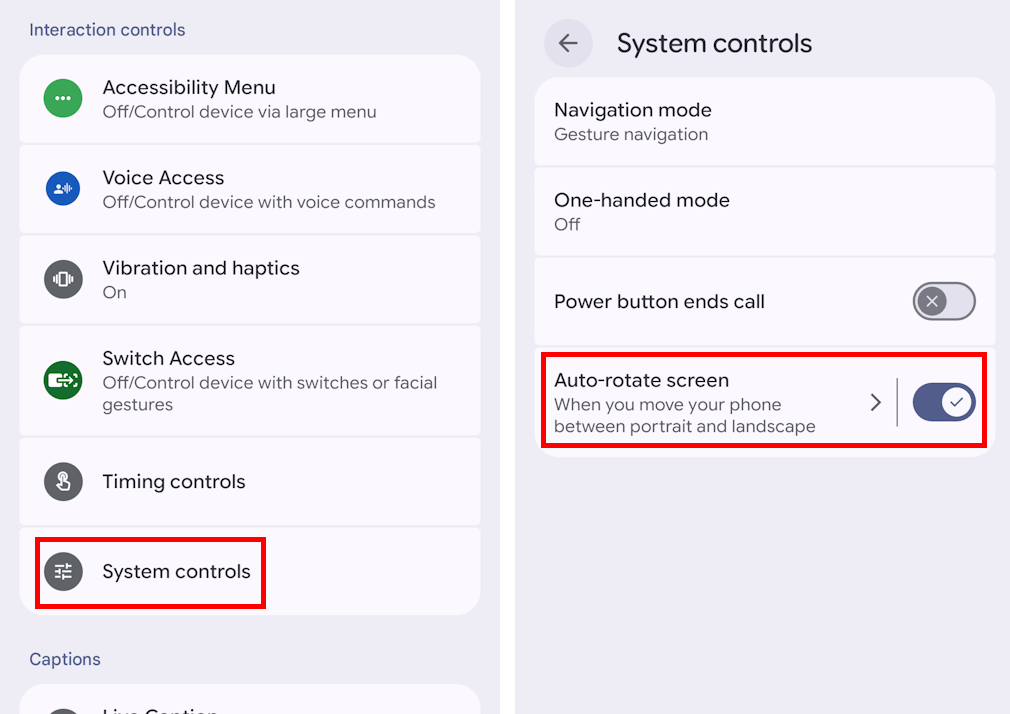Open the Navigation mode options
The image size is (1010, 714).
click(700, 120)
